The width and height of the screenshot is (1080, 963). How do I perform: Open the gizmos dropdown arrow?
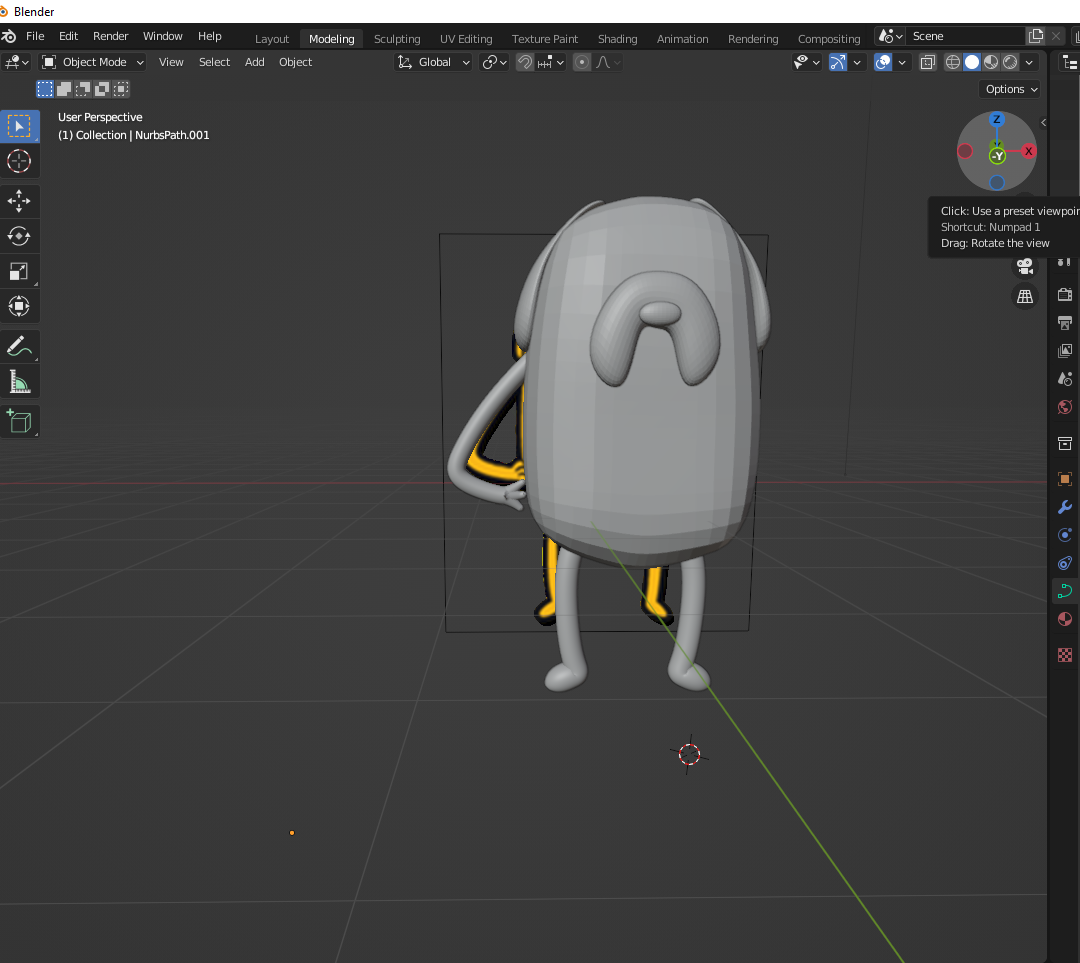pyautogui.click(x=857, y=62)
